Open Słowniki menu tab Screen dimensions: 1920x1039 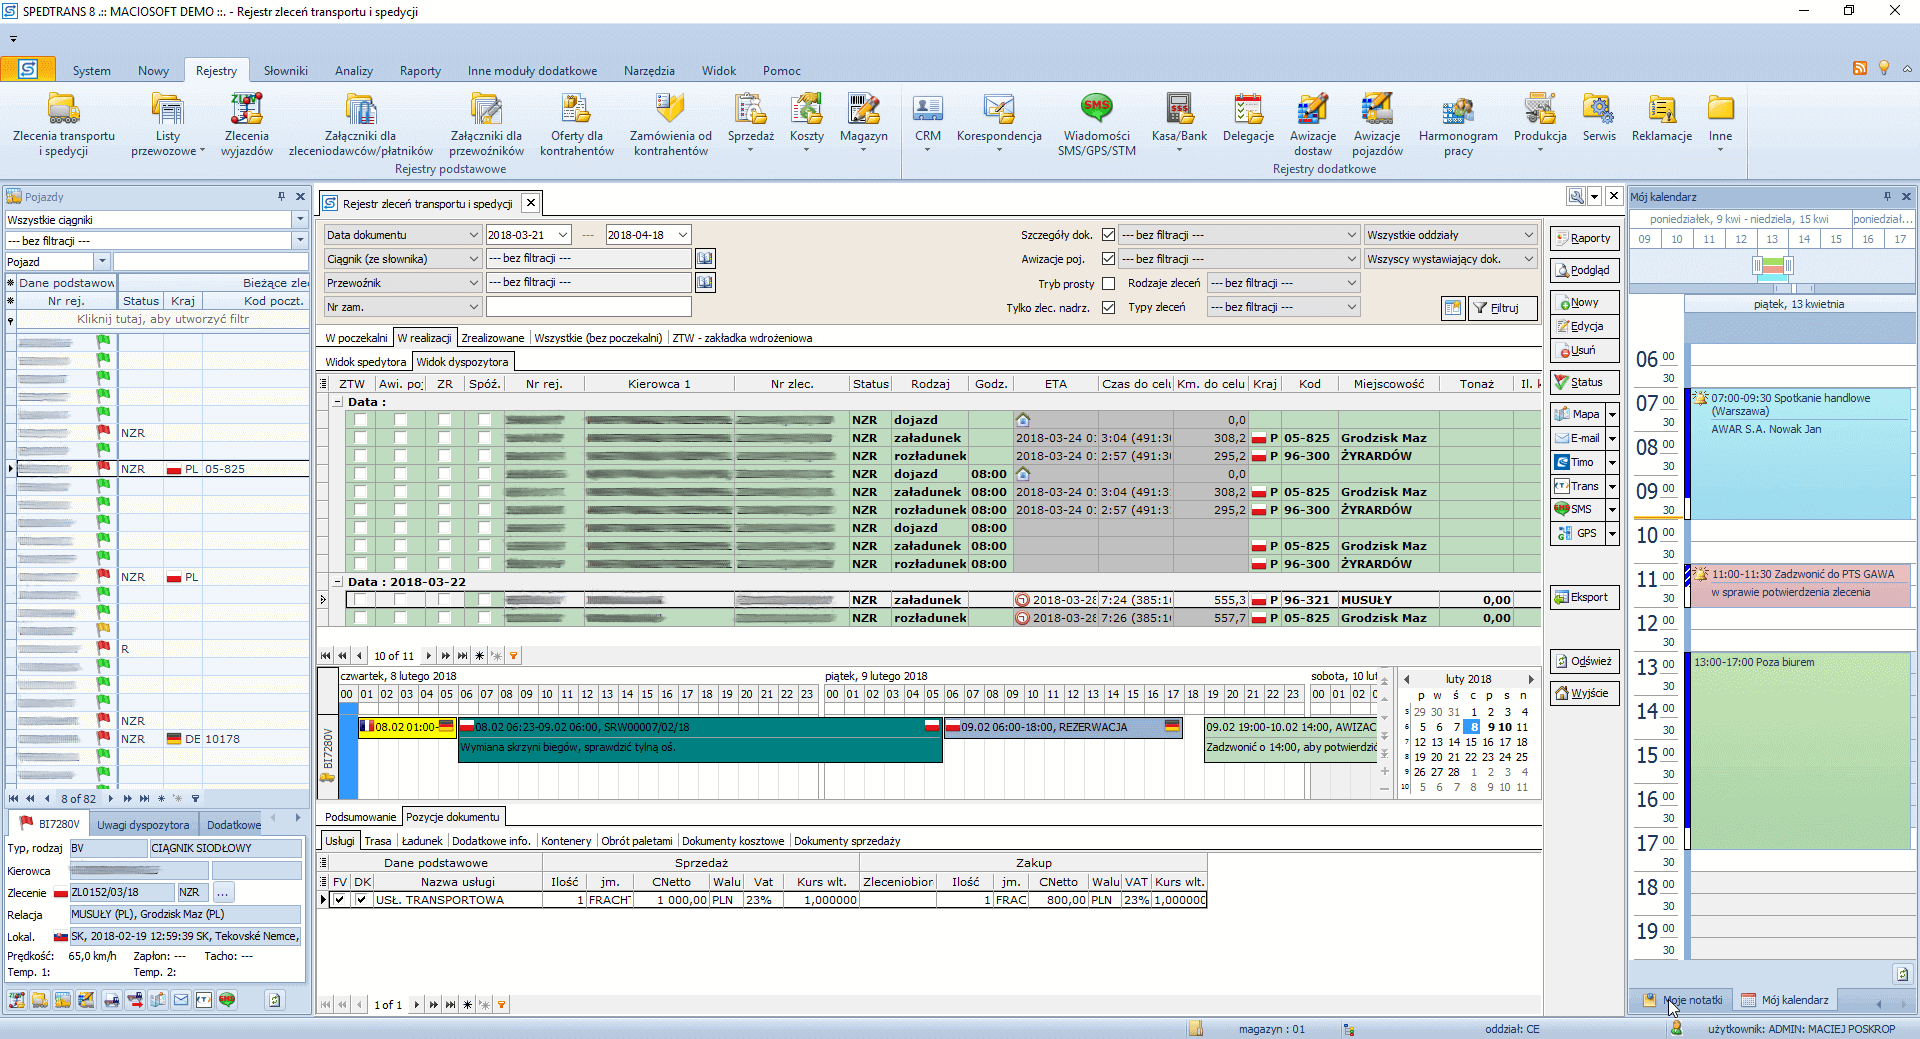[x=286, y=71]
